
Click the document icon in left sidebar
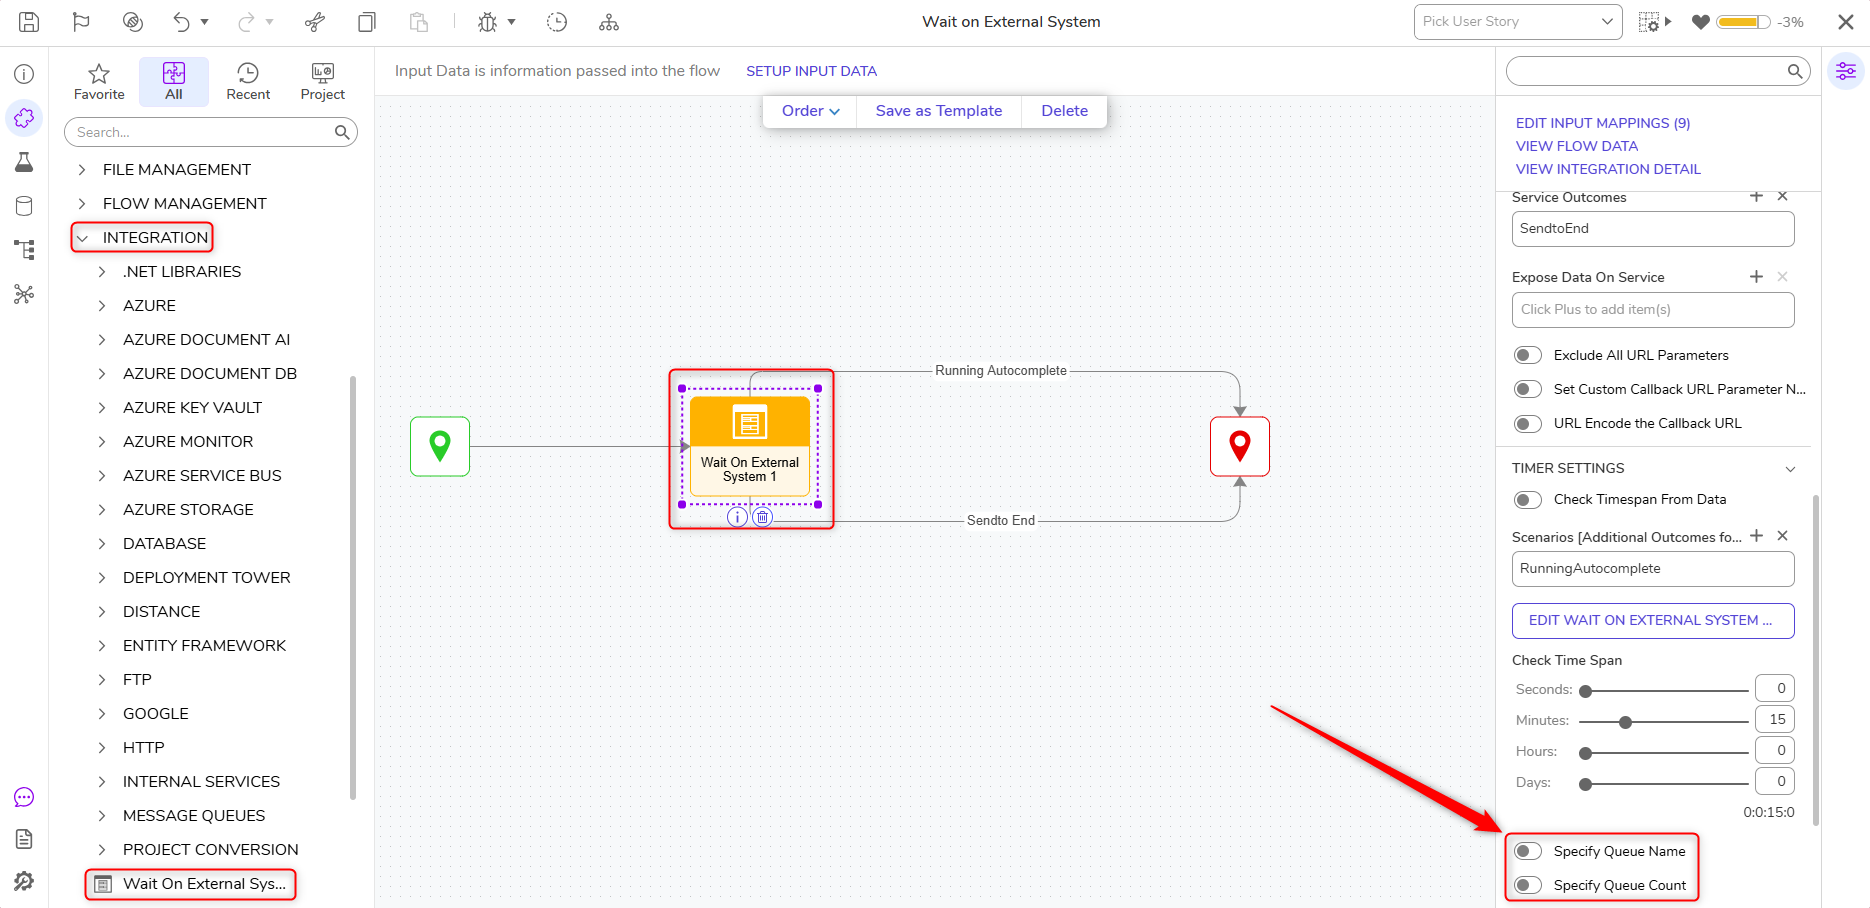[24, 839]
